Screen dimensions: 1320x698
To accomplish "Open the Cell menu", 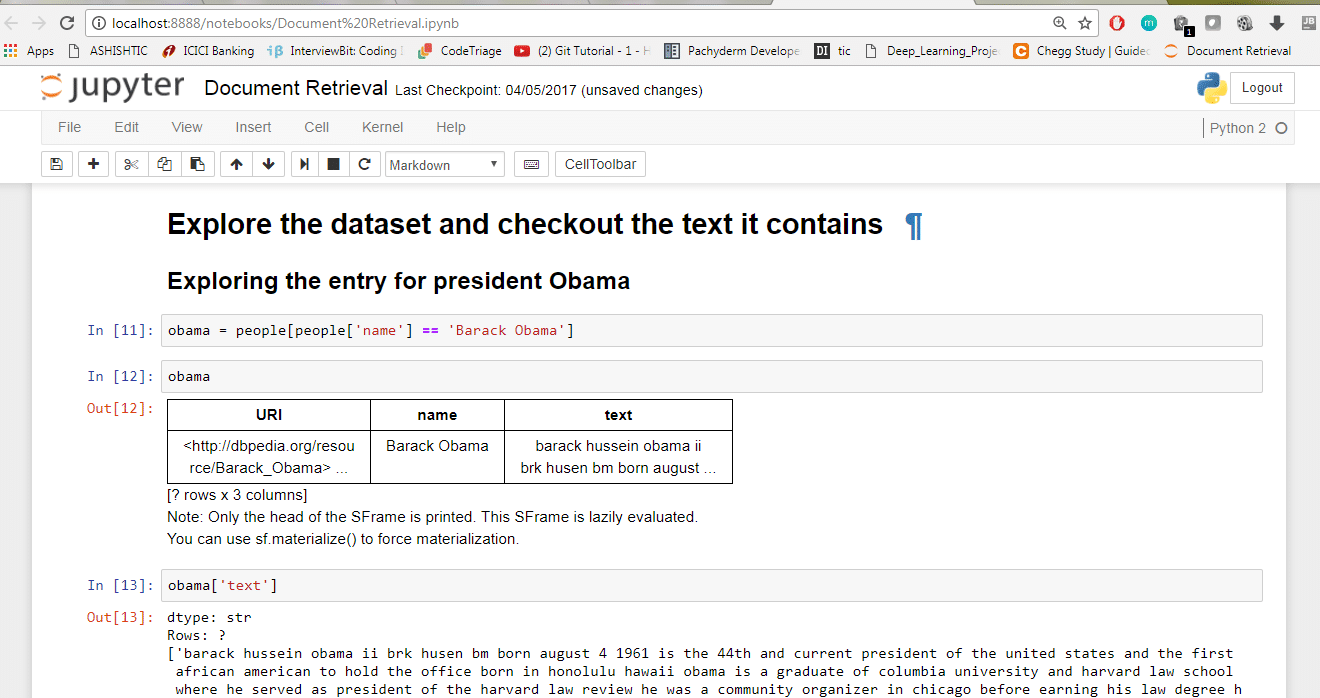I will pyautogui.click(x=317, y=127).
